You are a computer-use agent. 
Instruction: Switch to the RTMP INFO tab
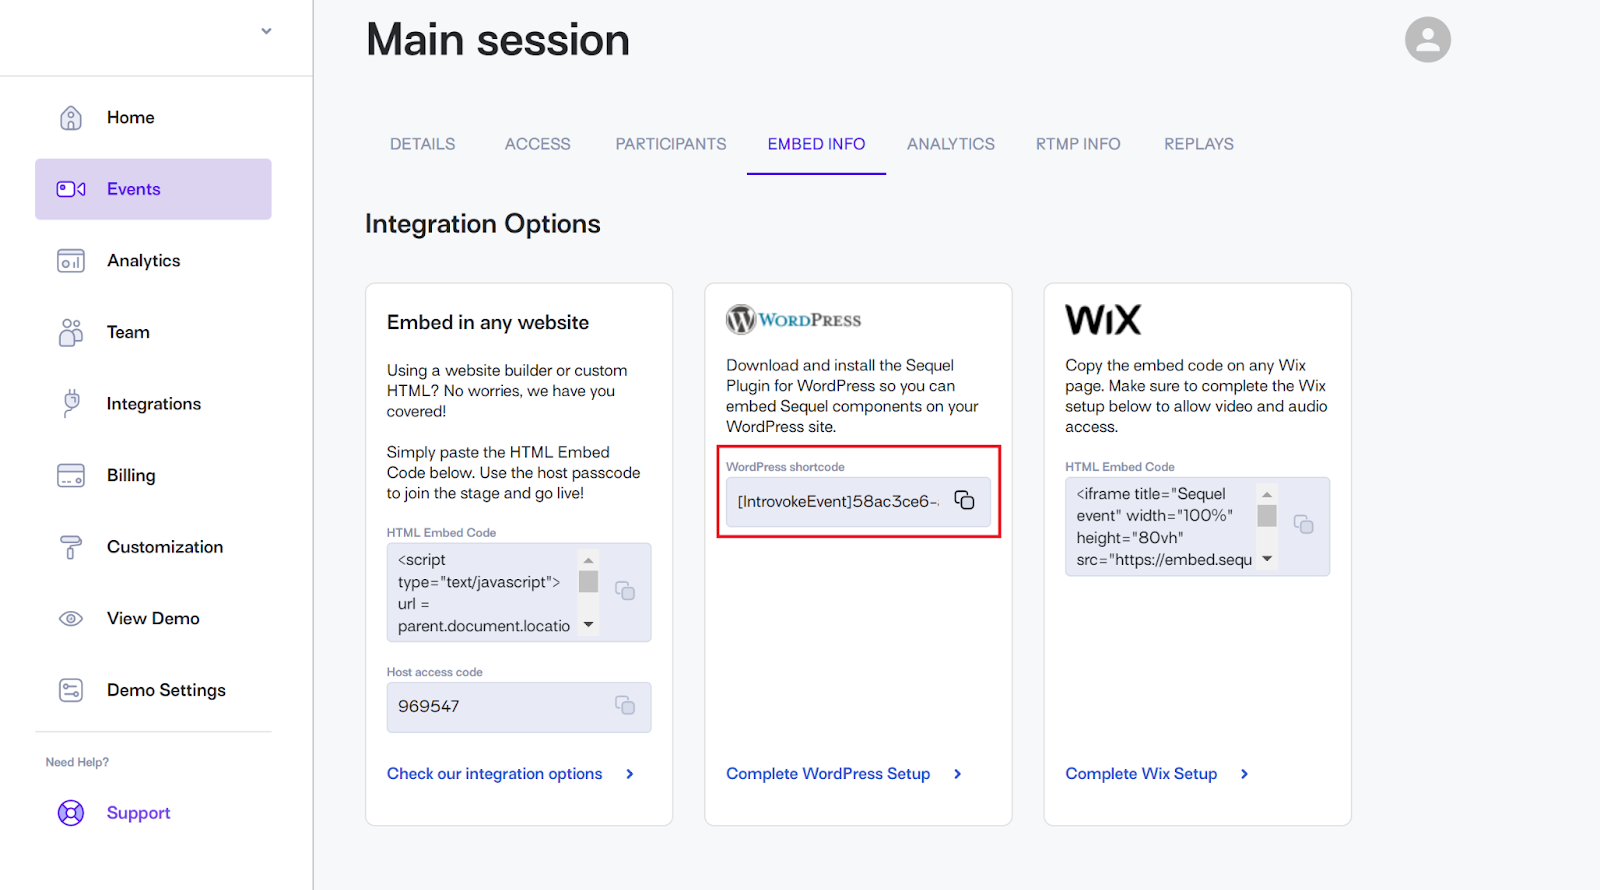[x=1078, y=144]
